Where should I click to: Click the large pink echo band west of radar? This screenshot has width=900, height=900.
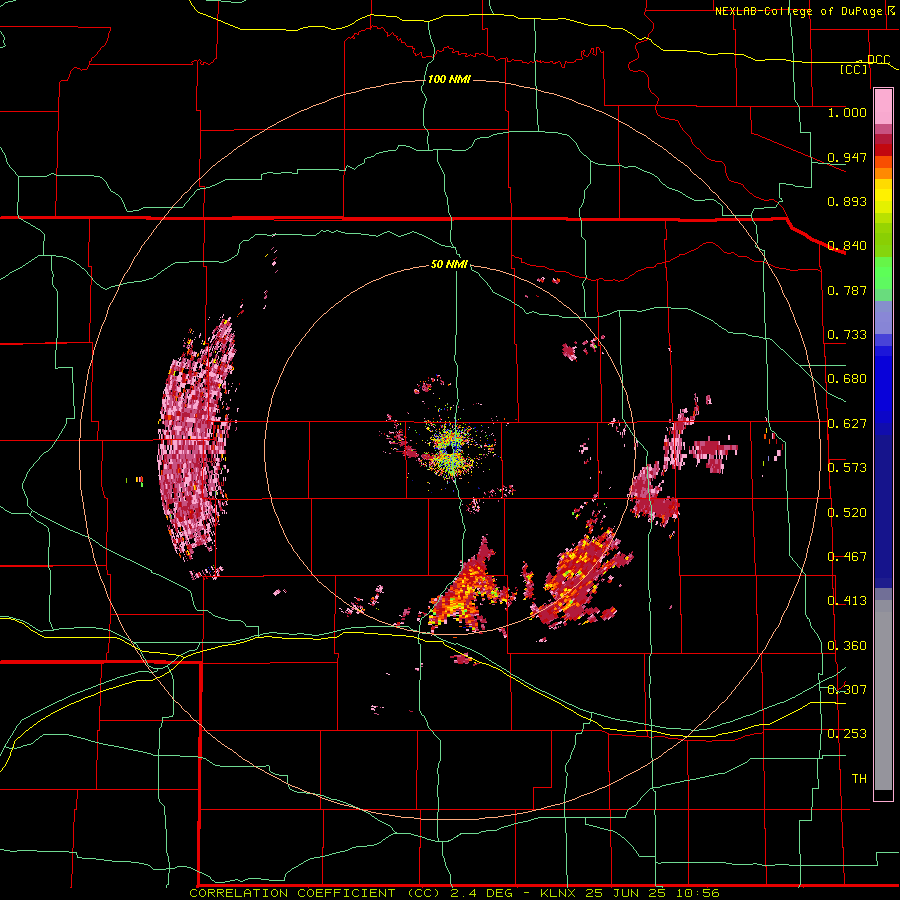(x=196, y=440)
